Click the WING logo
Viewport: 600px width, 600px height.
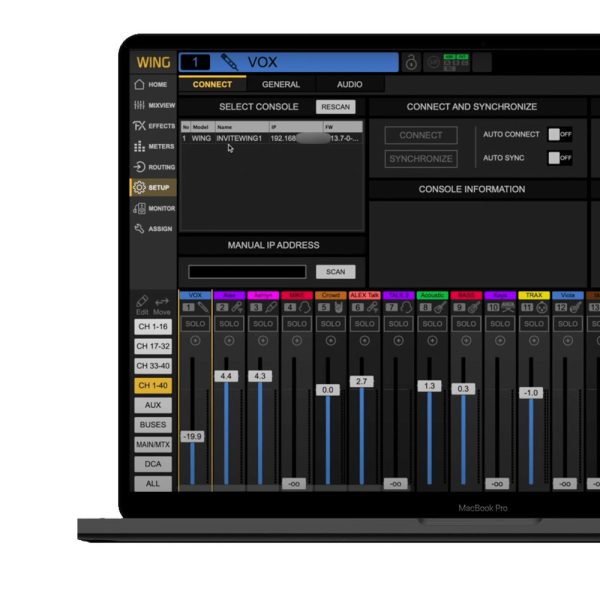point(153,62)
